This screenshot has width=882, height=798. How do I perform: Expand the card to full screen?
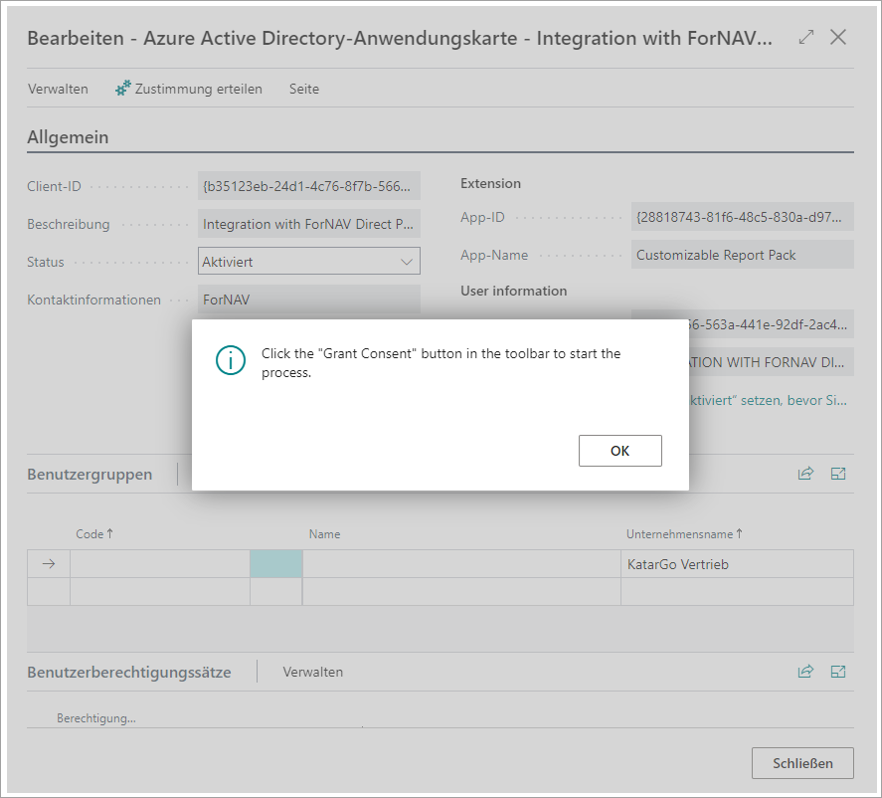806,37
